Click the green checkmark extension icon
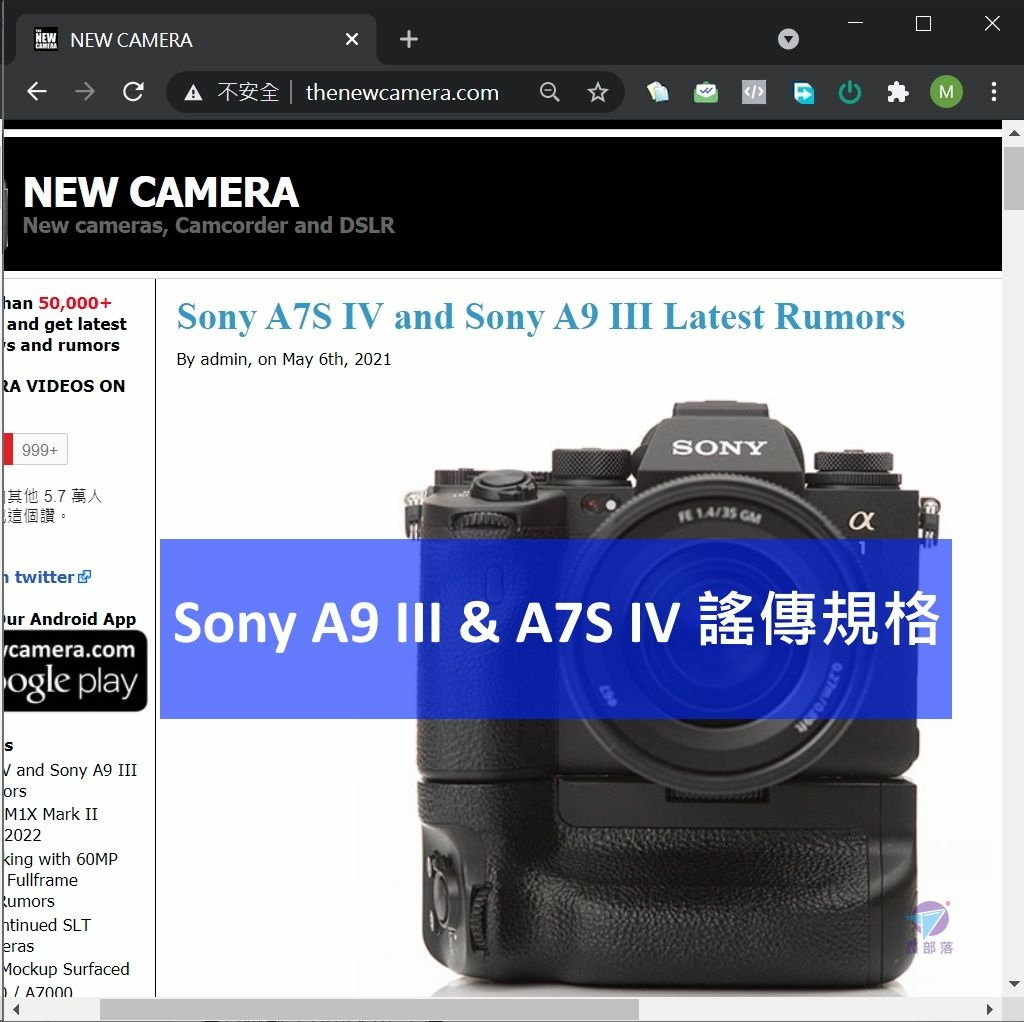 click(706, 92)
